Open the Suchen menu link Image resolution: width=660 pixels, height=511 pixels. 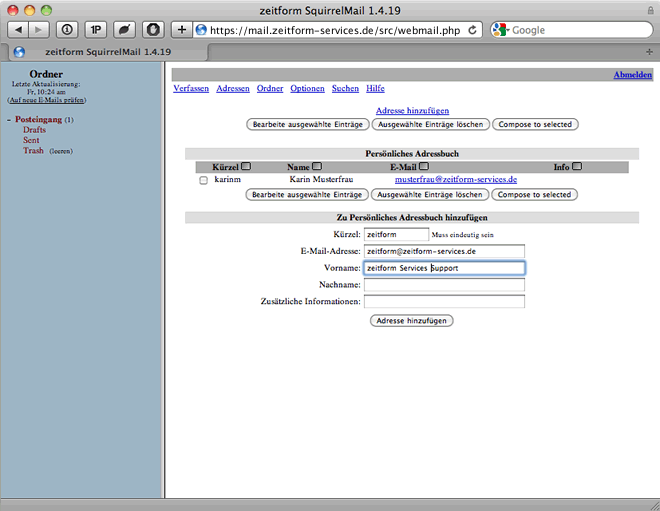345,88
